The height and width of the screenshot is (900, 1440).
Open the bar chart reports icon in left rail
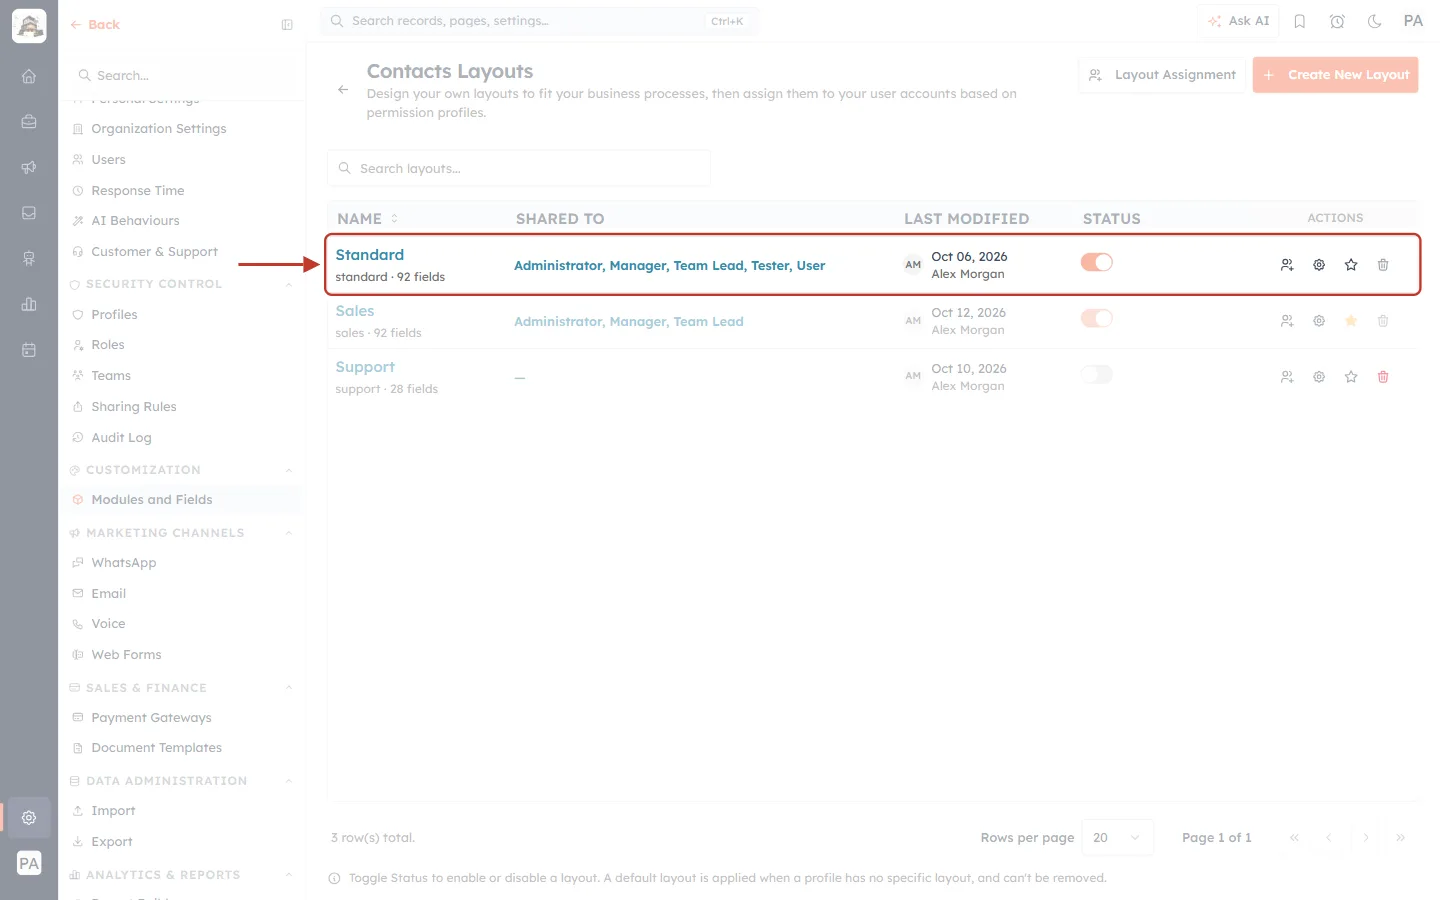29,304
